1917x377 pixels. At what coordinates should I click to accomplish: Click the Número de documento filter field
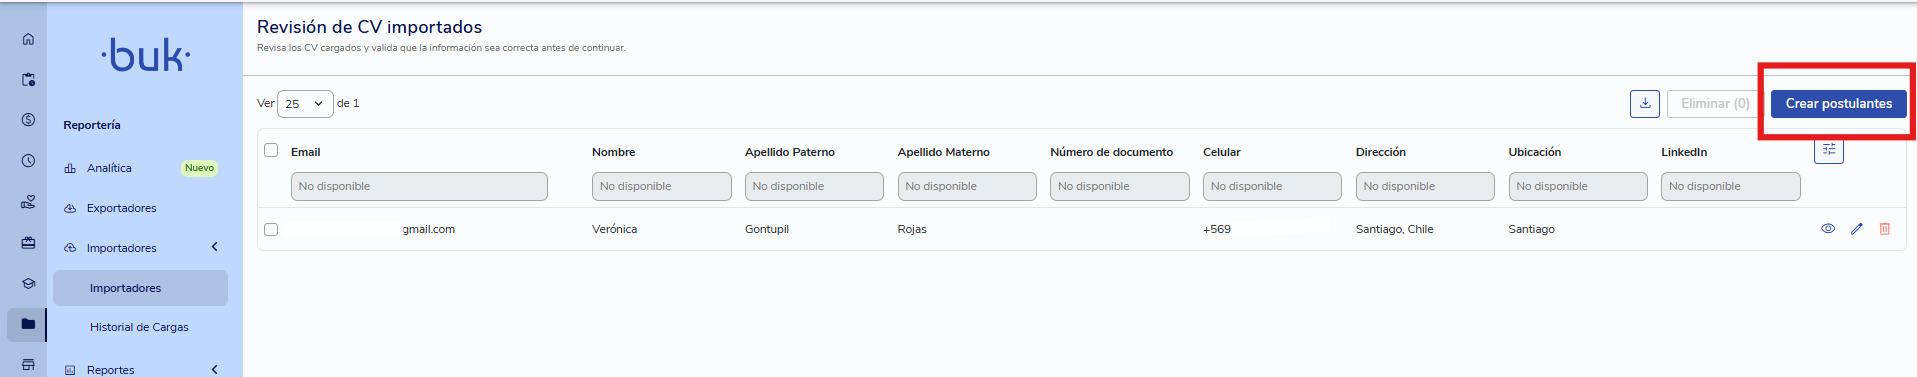pos(1120,186)
